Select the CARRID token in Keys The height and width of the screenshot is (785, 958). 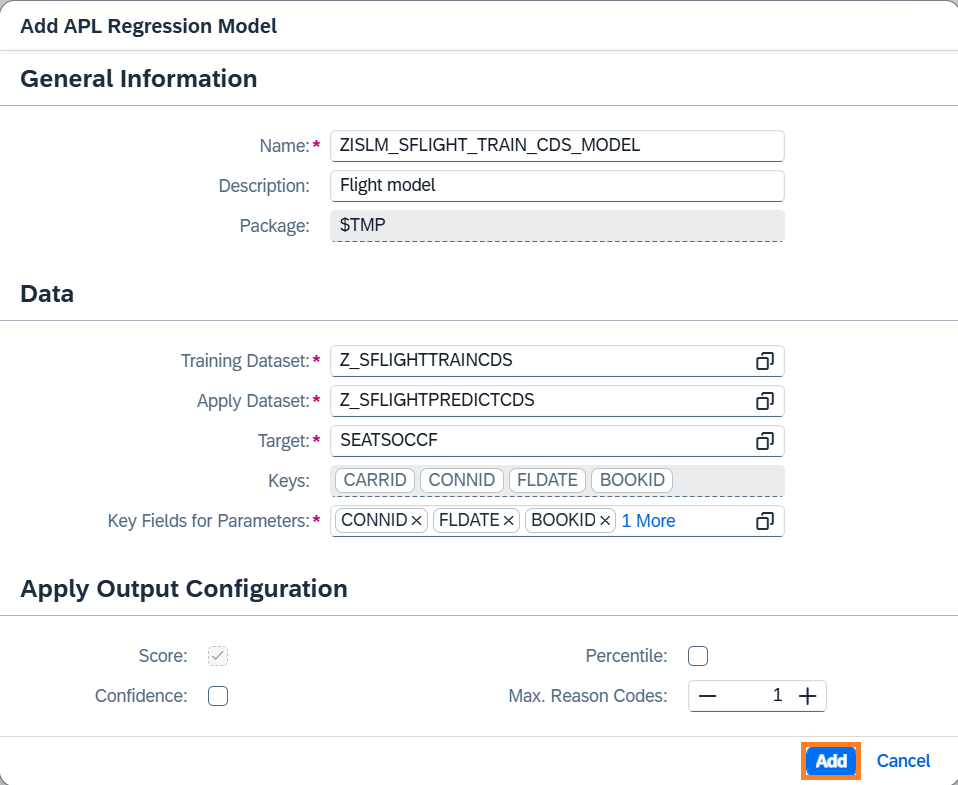tap(375, 480)
